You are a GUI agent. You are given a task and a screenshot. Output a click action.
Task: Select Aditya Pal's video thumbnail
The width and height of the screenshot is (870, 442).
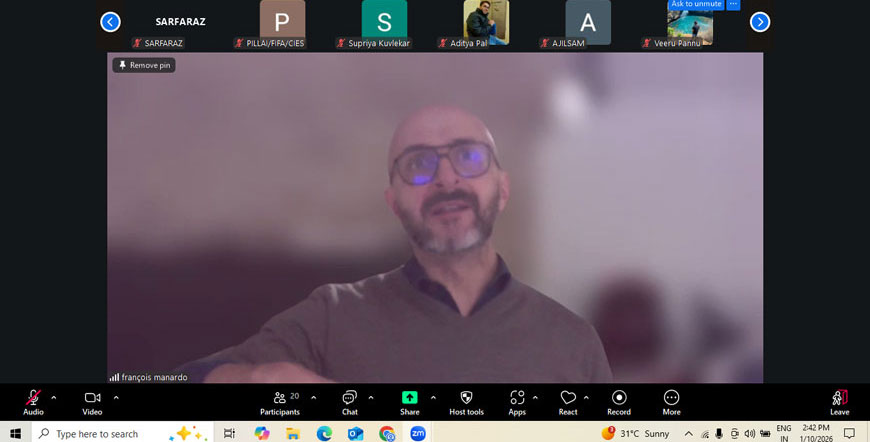[x=486, y=21]
